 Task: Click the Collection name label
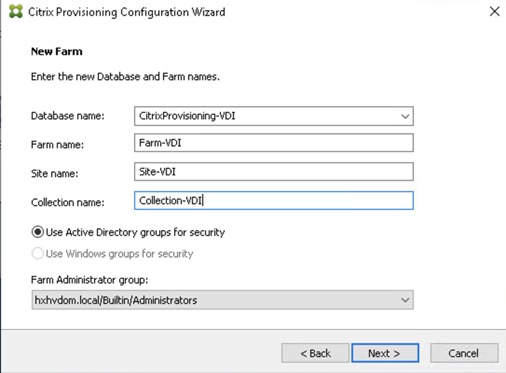pos(68,203)
